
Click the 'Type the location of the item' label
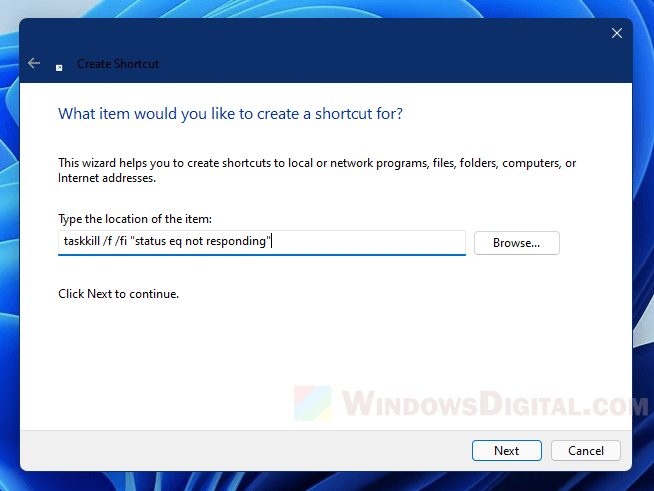135,219
